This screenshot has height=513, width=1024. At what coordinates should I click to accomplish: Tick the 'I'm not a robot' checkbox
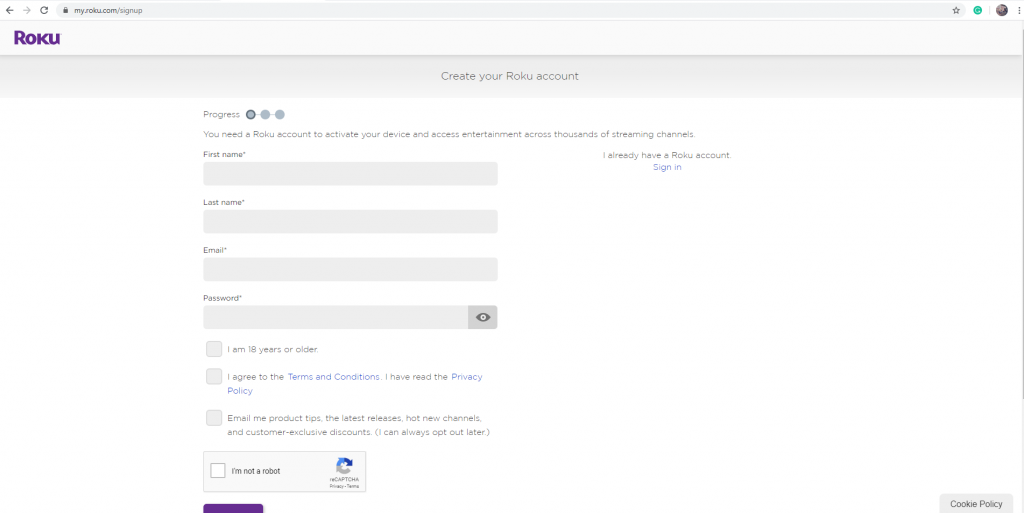[x=218, y=471]
